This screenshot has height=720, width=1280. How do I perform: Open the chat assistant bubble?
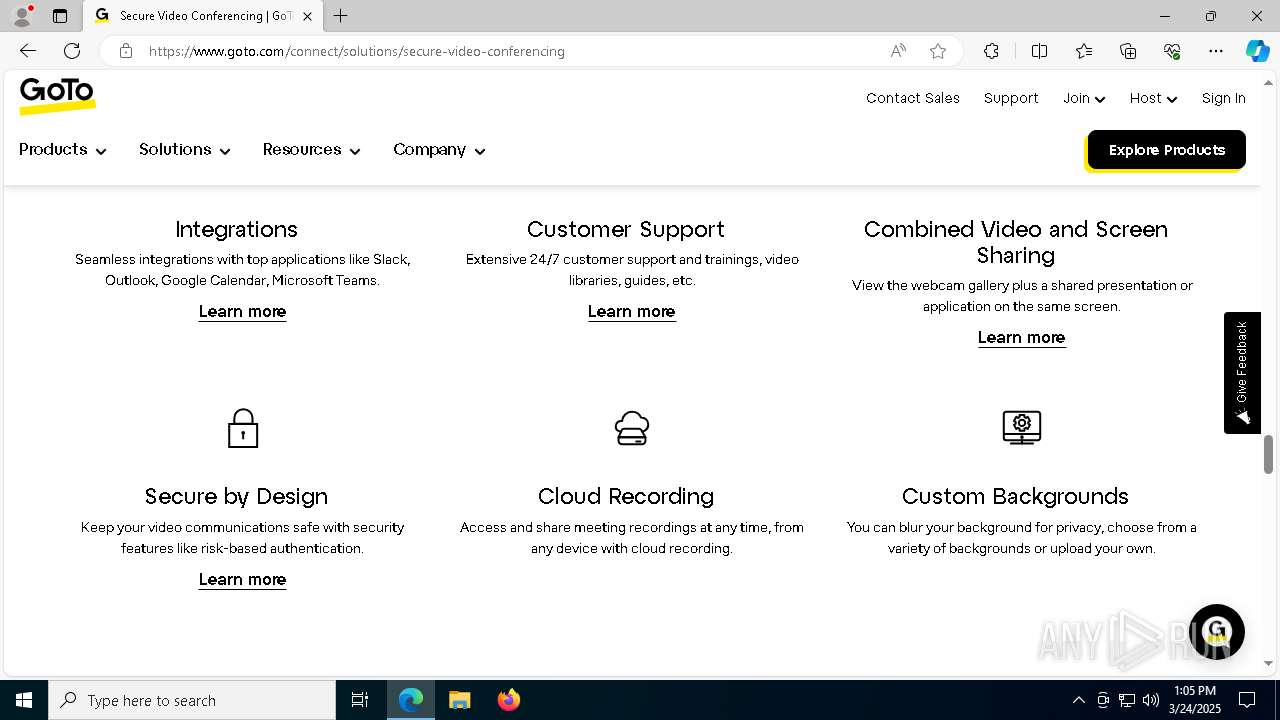[1216, 632]
